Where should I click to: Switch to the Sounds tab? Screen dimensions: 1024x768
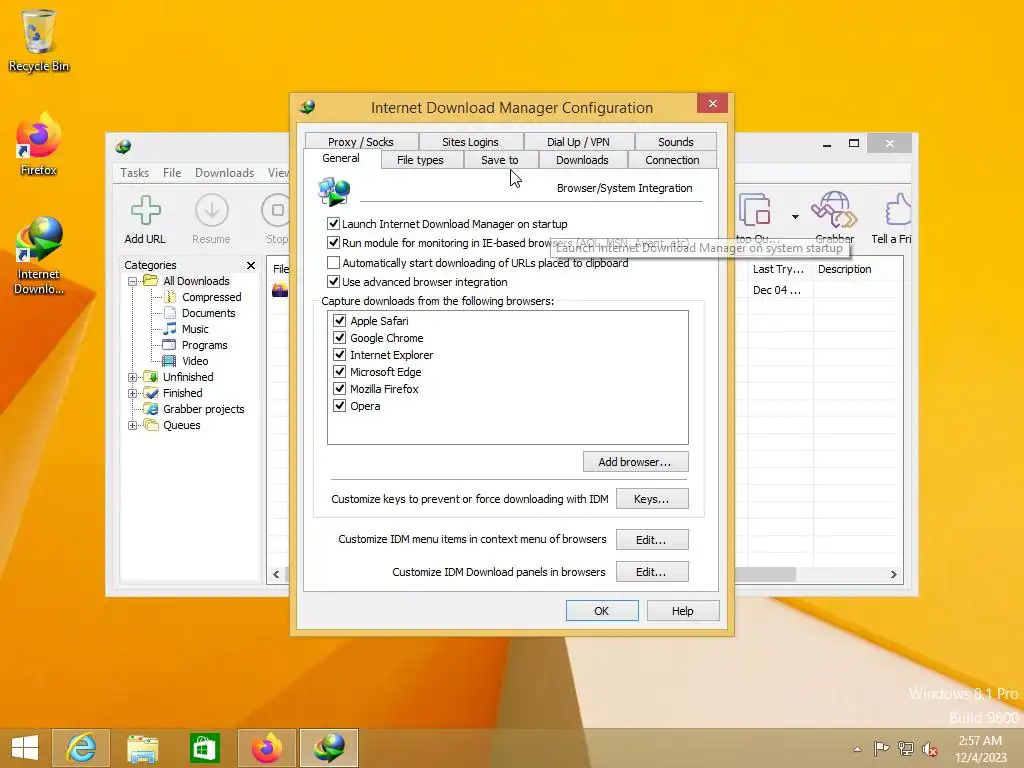(x=676, y=142)
